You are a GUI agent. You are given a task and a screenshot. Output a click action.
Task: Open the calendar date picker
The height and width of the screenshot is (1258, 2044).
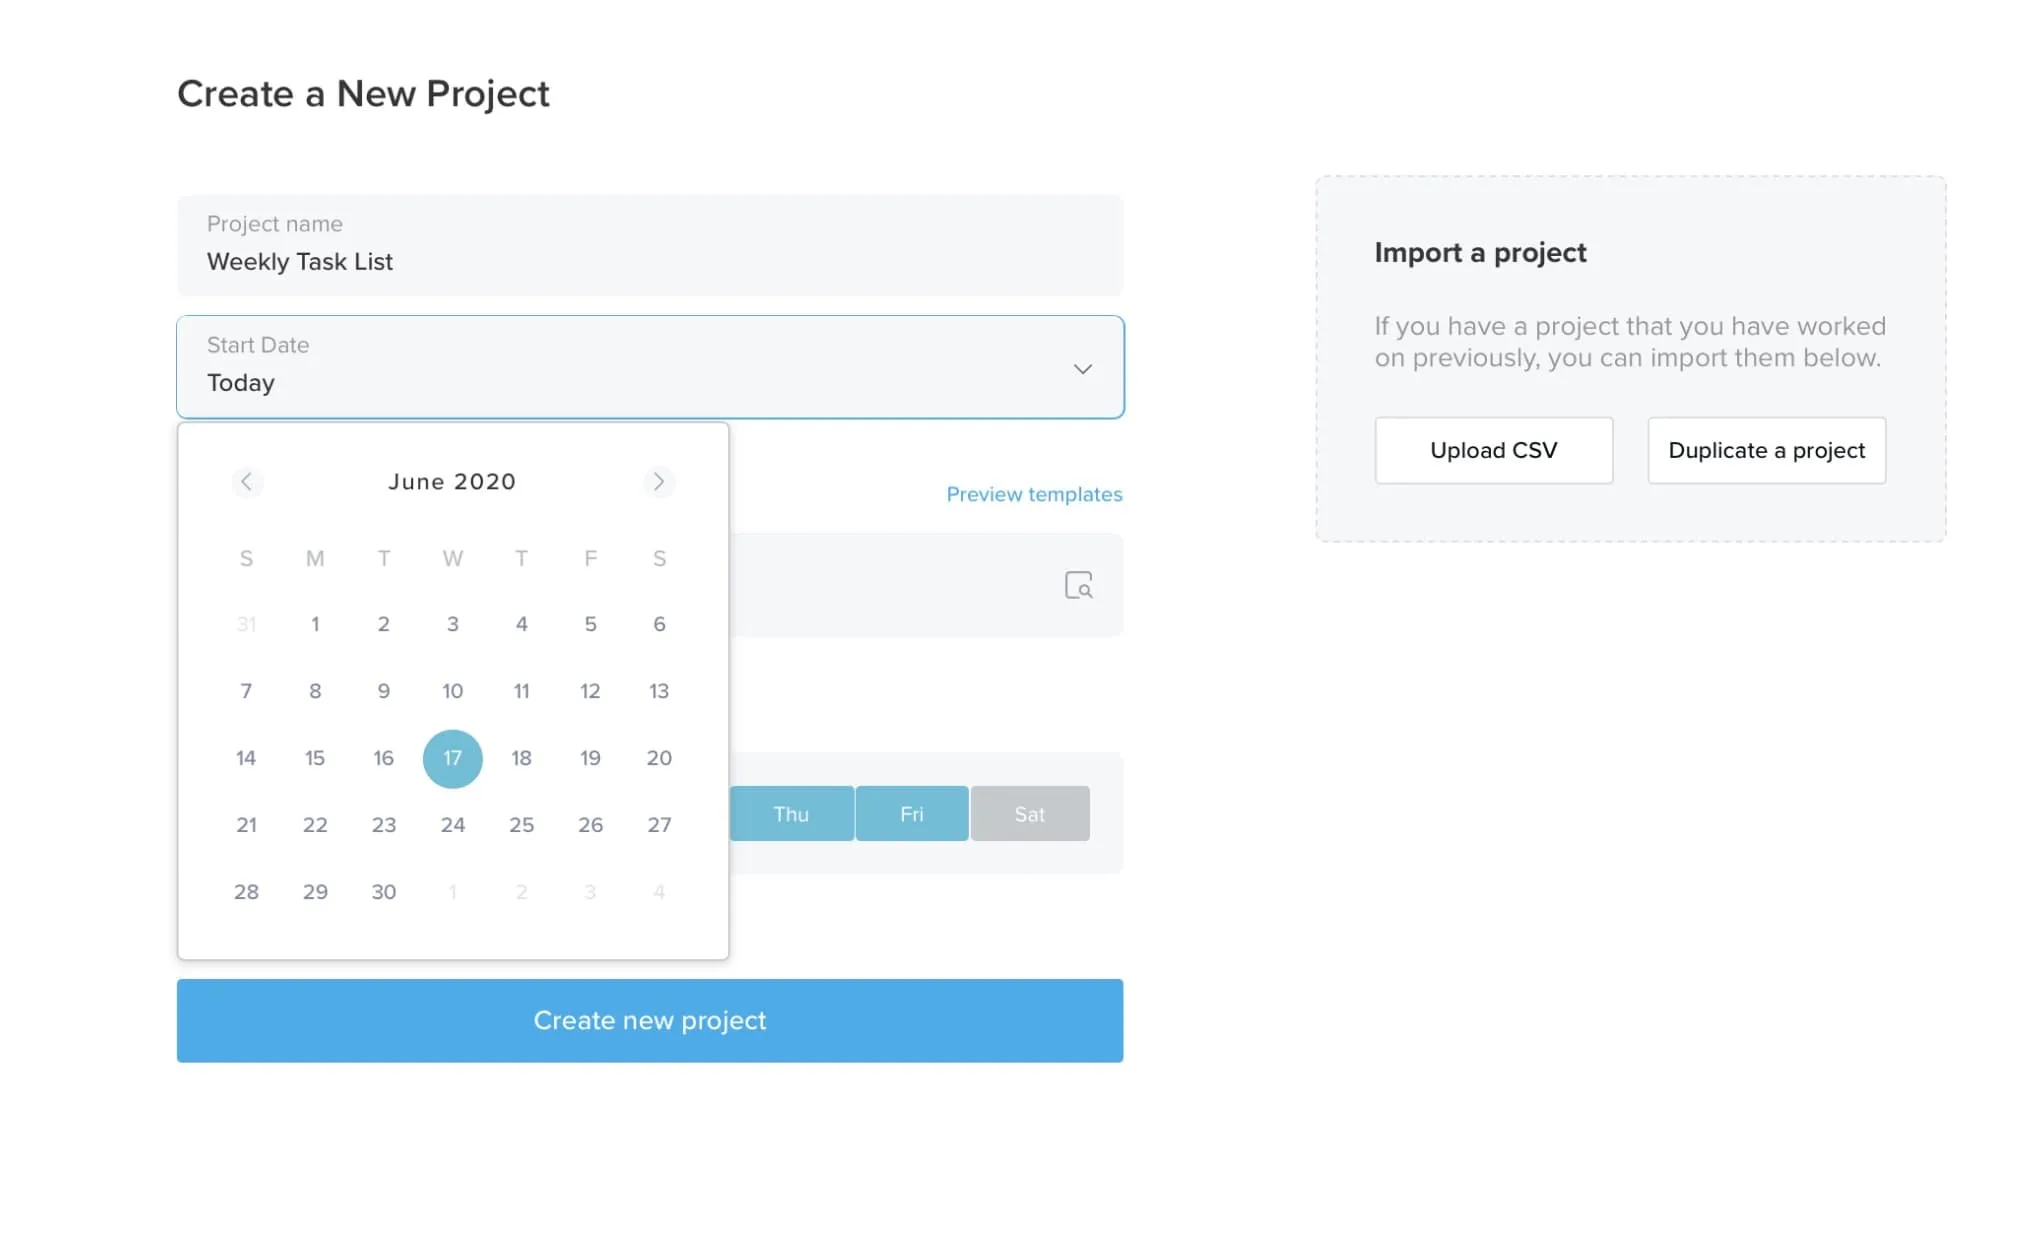click(650, 368)
